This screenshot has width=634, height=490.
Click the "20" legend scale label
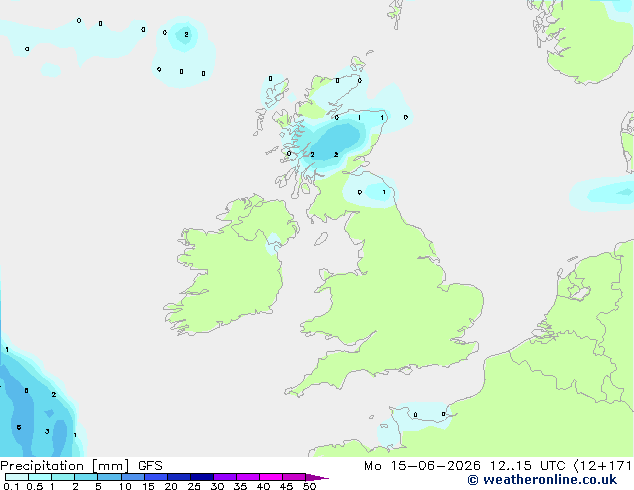tap(171, 486)
